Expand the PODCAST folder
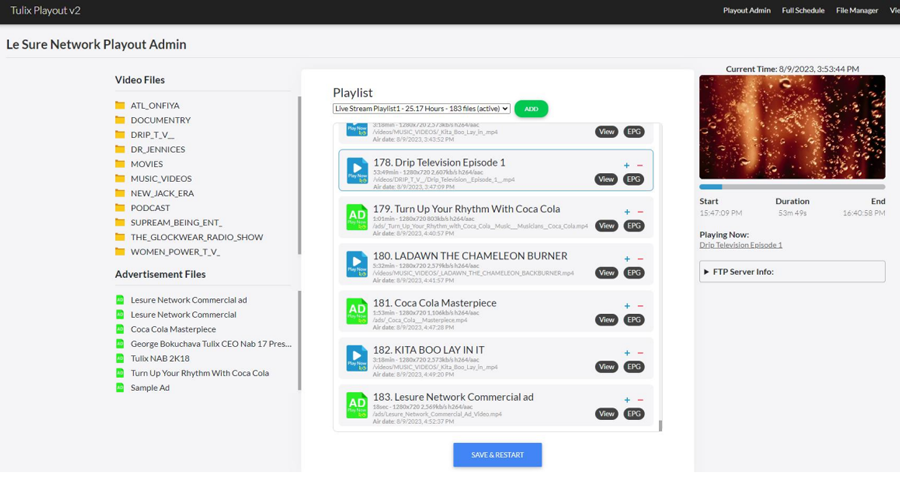Viewport: 900px width, 502px height. coord(150,208)
